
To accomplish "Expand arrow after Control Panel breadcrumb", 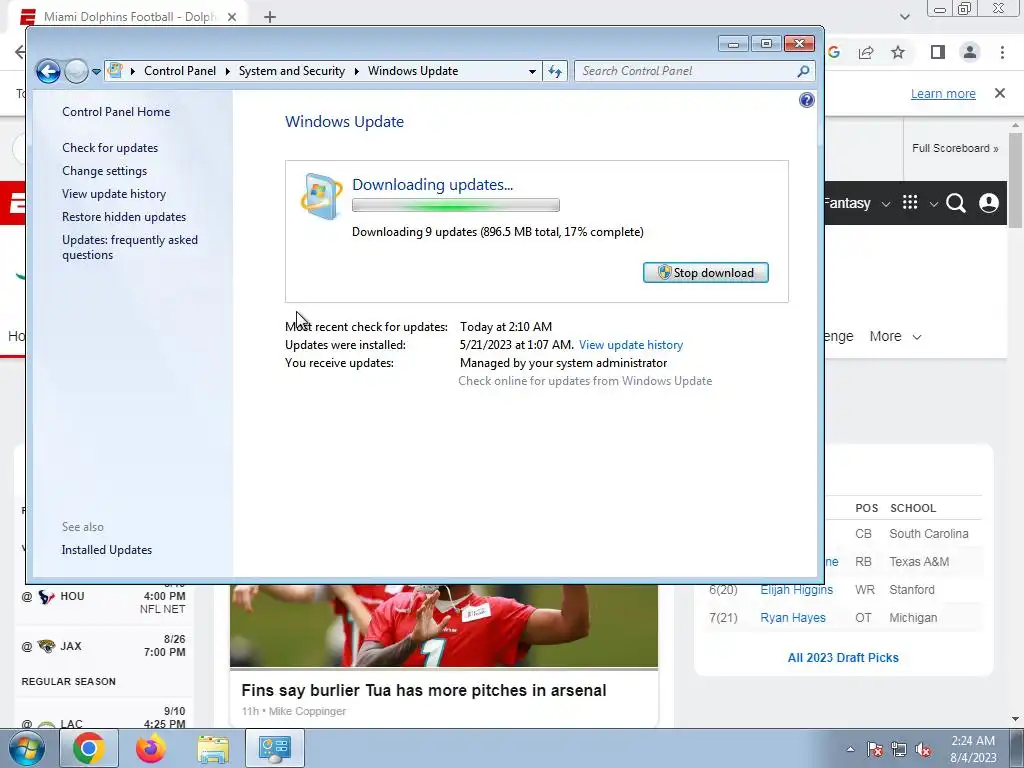I will tap(227, 71).
